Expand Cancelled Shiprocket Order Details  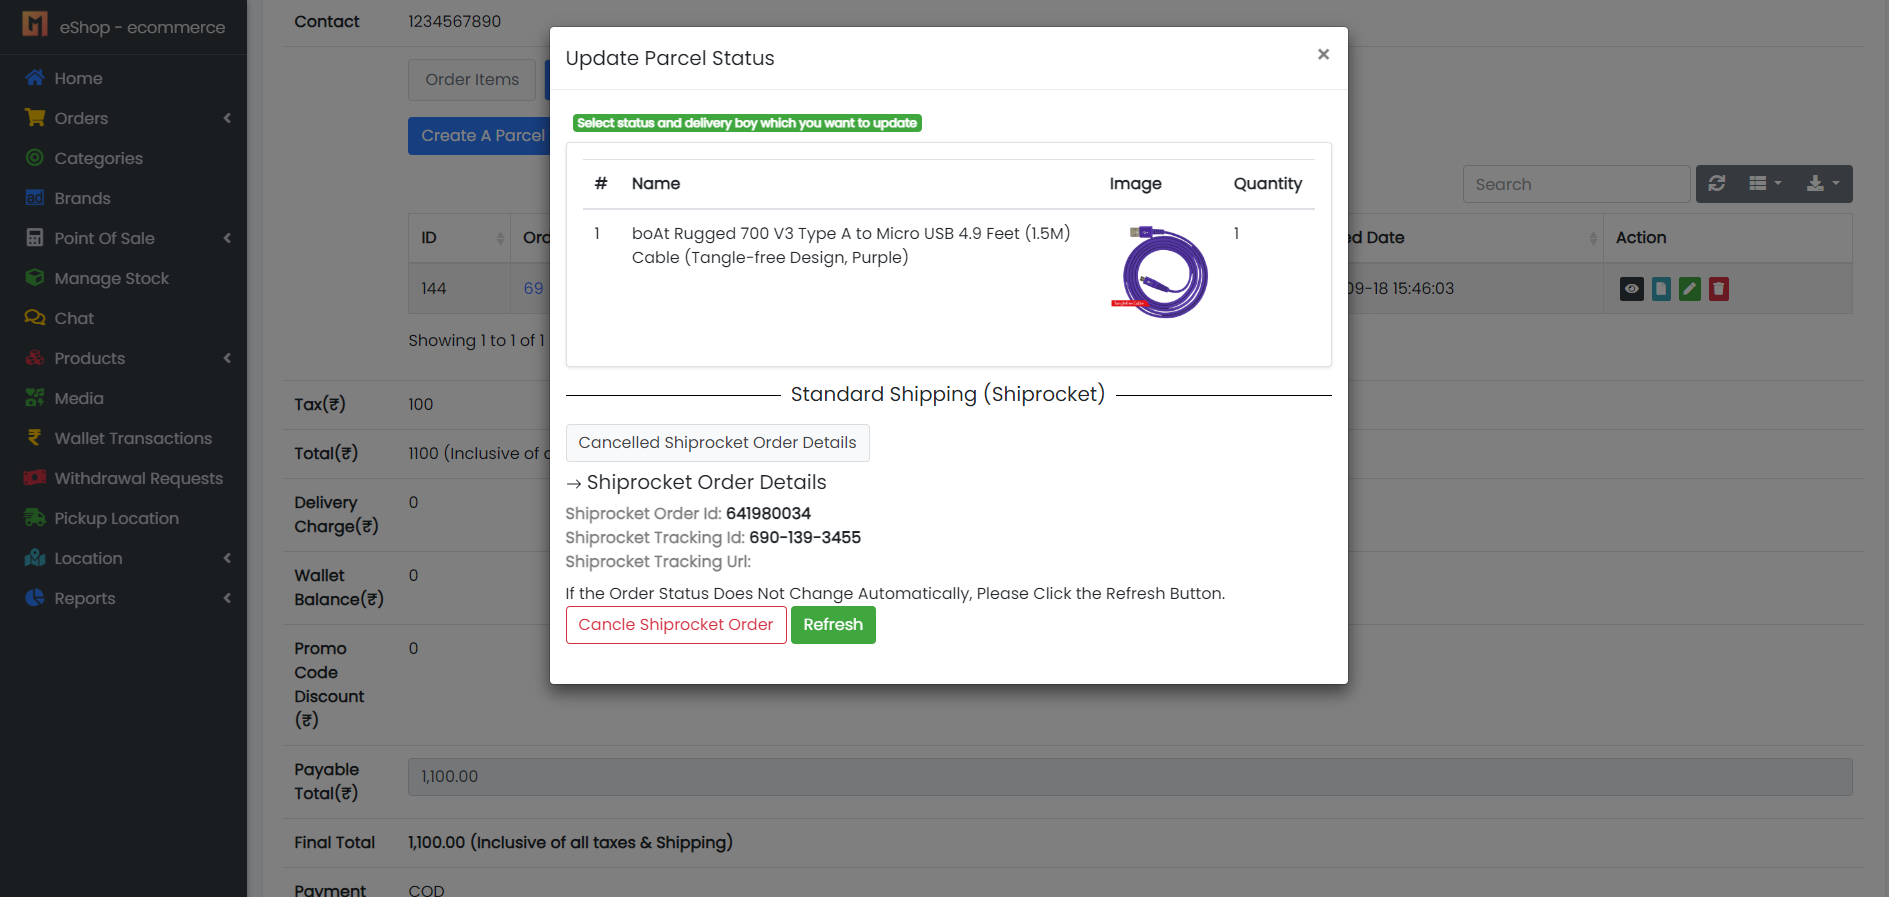[717, 443]
